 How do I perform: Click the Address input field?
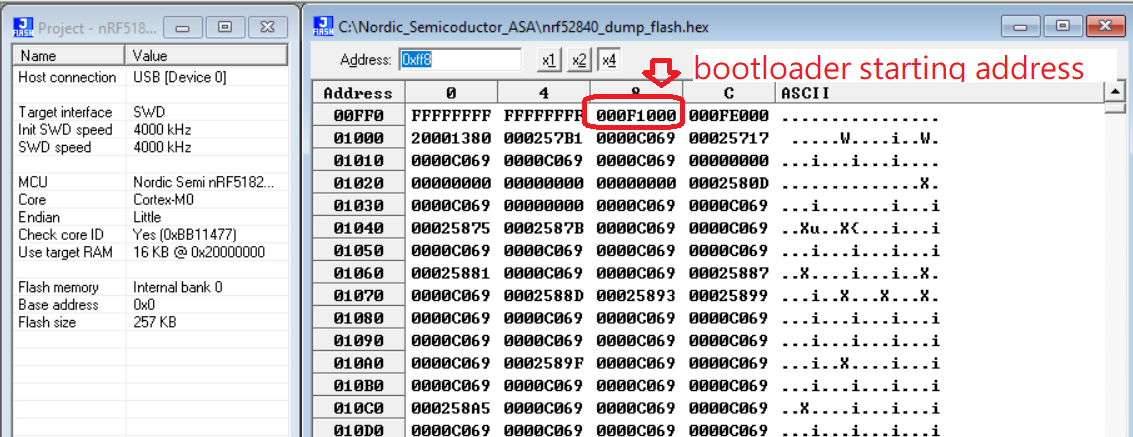460,60
